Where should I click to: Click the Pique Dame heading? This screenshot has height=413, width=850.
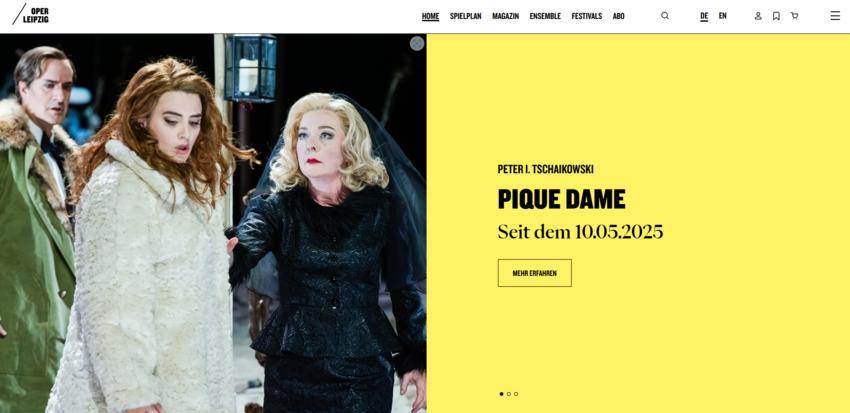[x=562, y=199]
